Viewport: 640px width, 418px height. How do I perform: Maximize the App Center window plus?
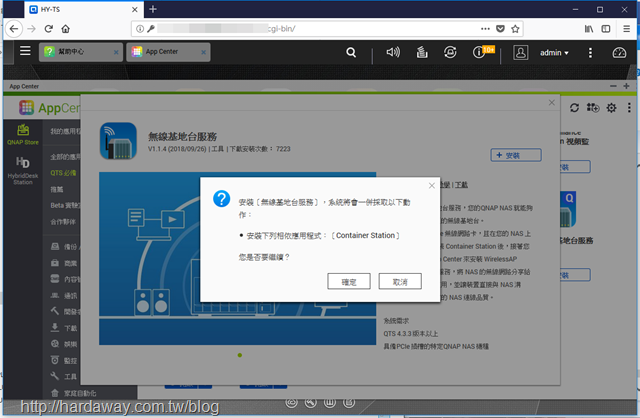point(627,86)
